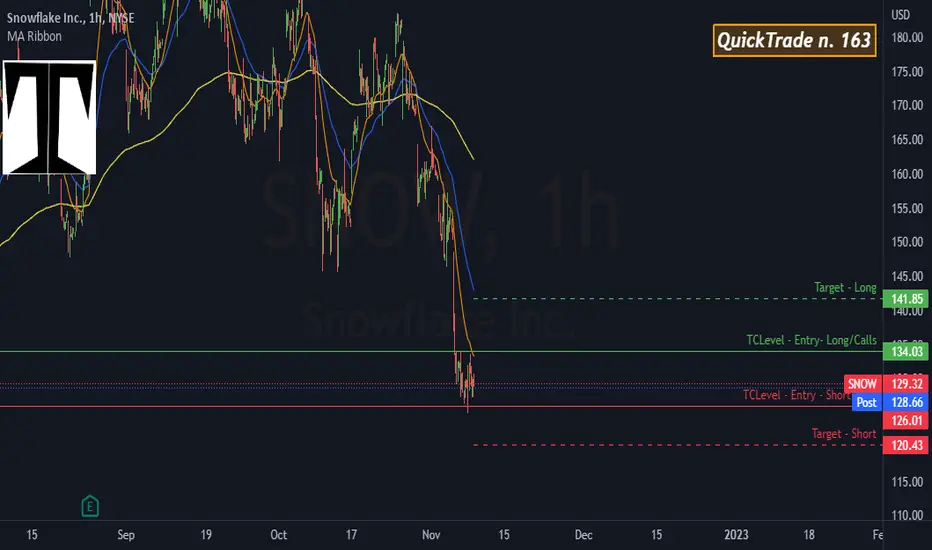Screen dimensions: 932x550
Task: Click the USD currency label
Action: coord(900,15)
